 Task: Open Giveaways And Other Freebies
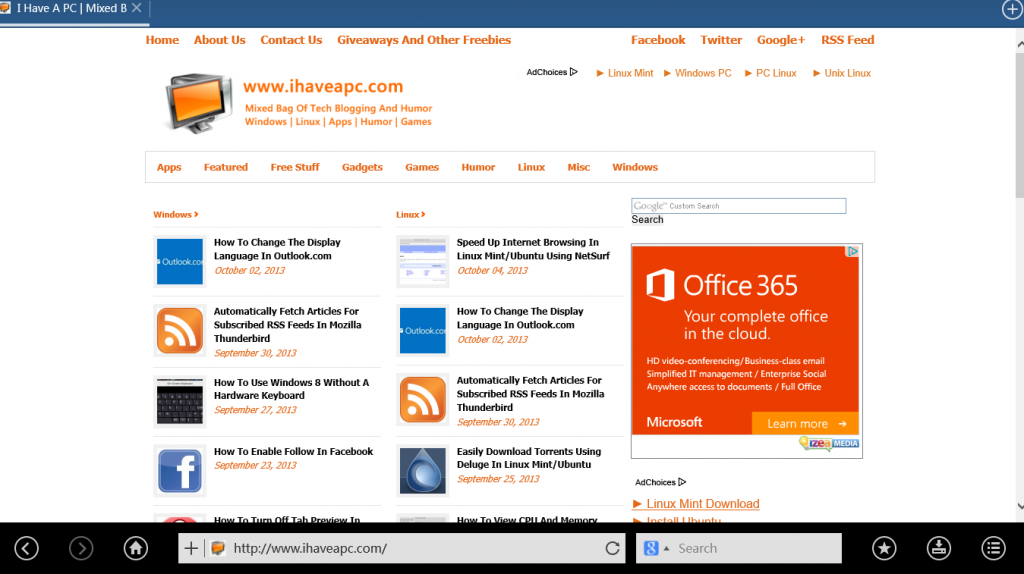coord(424,40)
